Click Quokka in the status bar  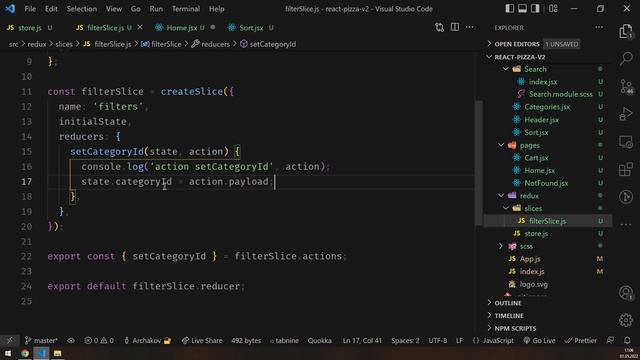[x=320, y=340]
